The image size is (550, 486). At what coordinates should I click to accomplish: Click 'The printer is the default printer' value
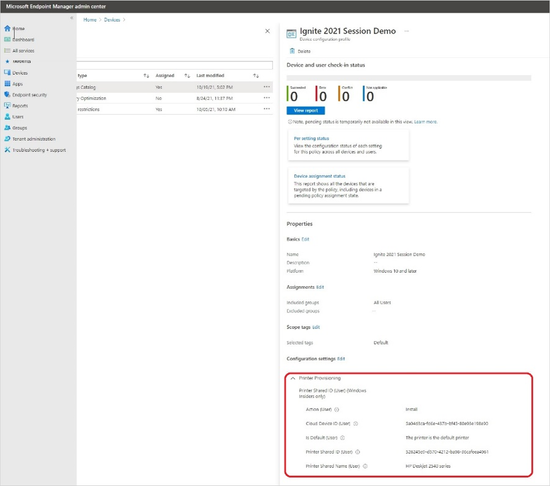coord(437,438)
